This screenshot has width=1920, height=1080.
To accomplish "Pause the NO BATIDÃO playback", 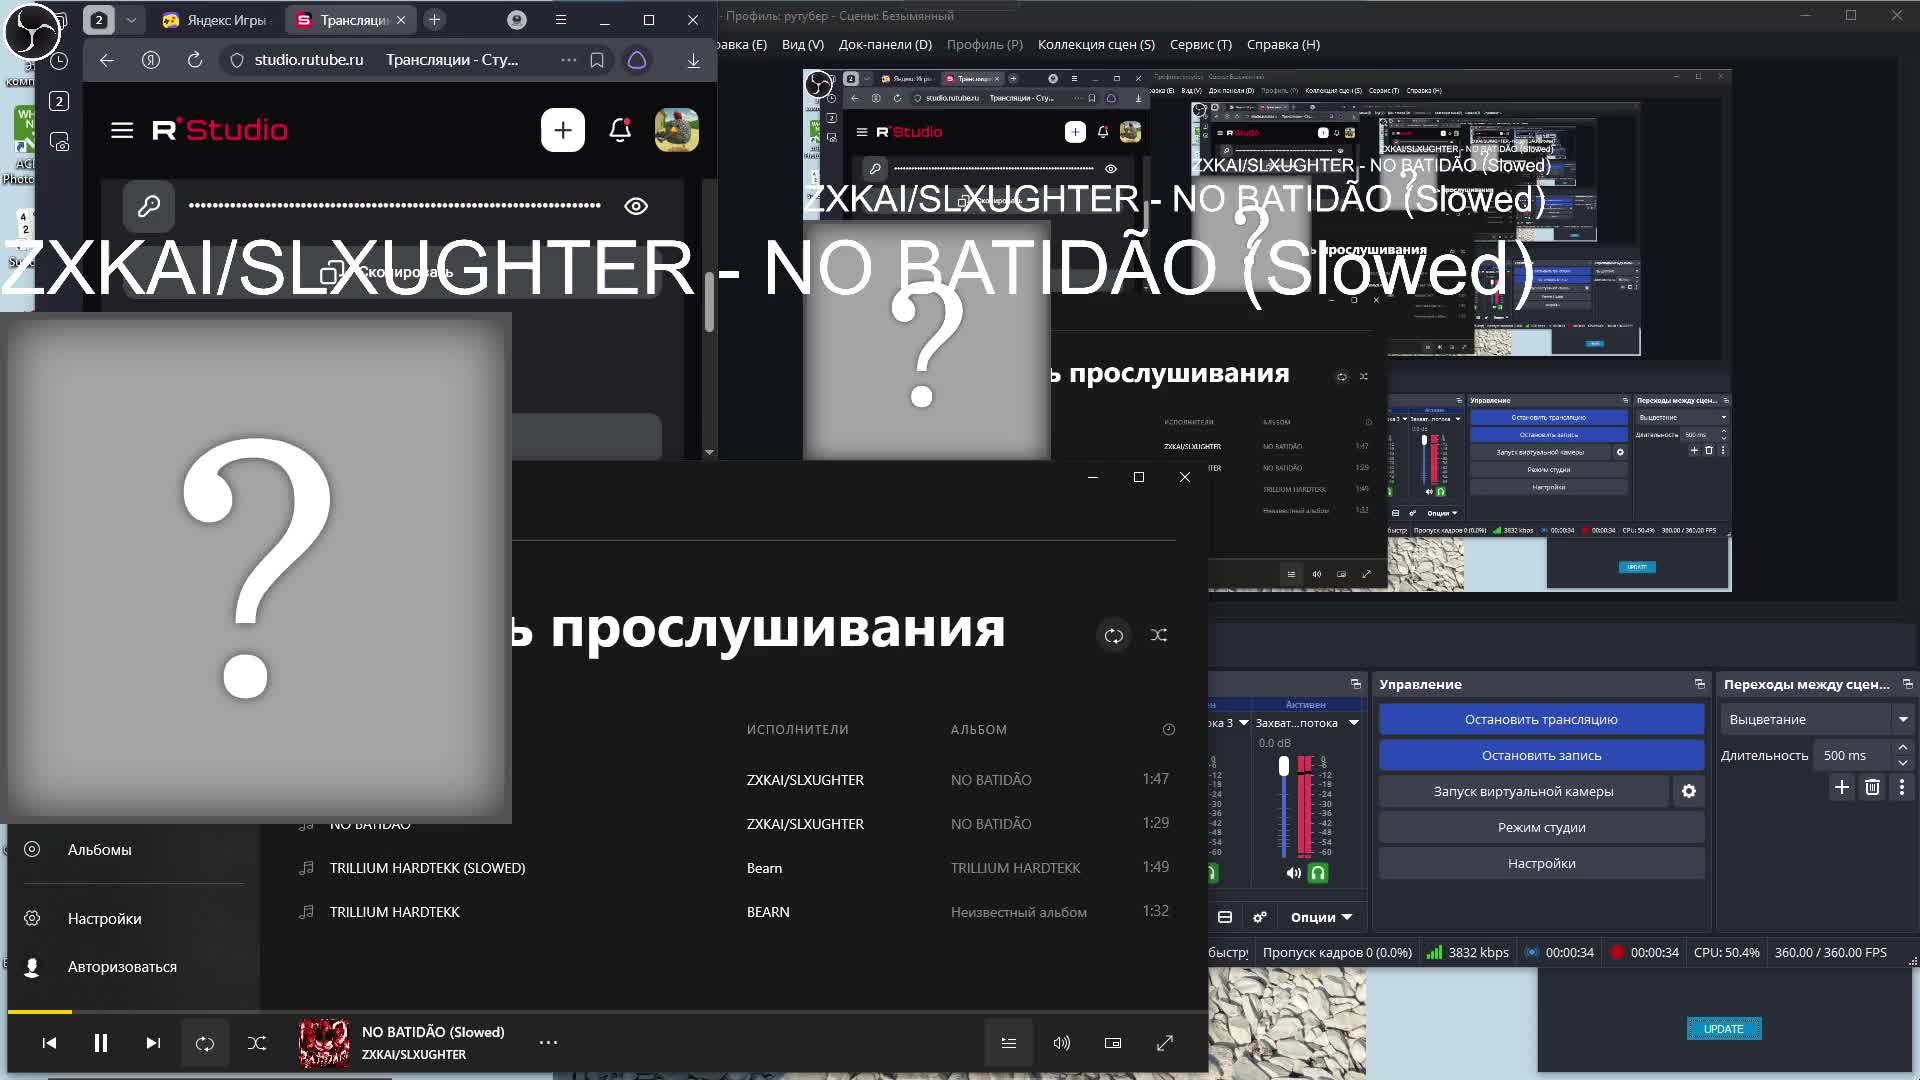I will tap(101, 1043).
